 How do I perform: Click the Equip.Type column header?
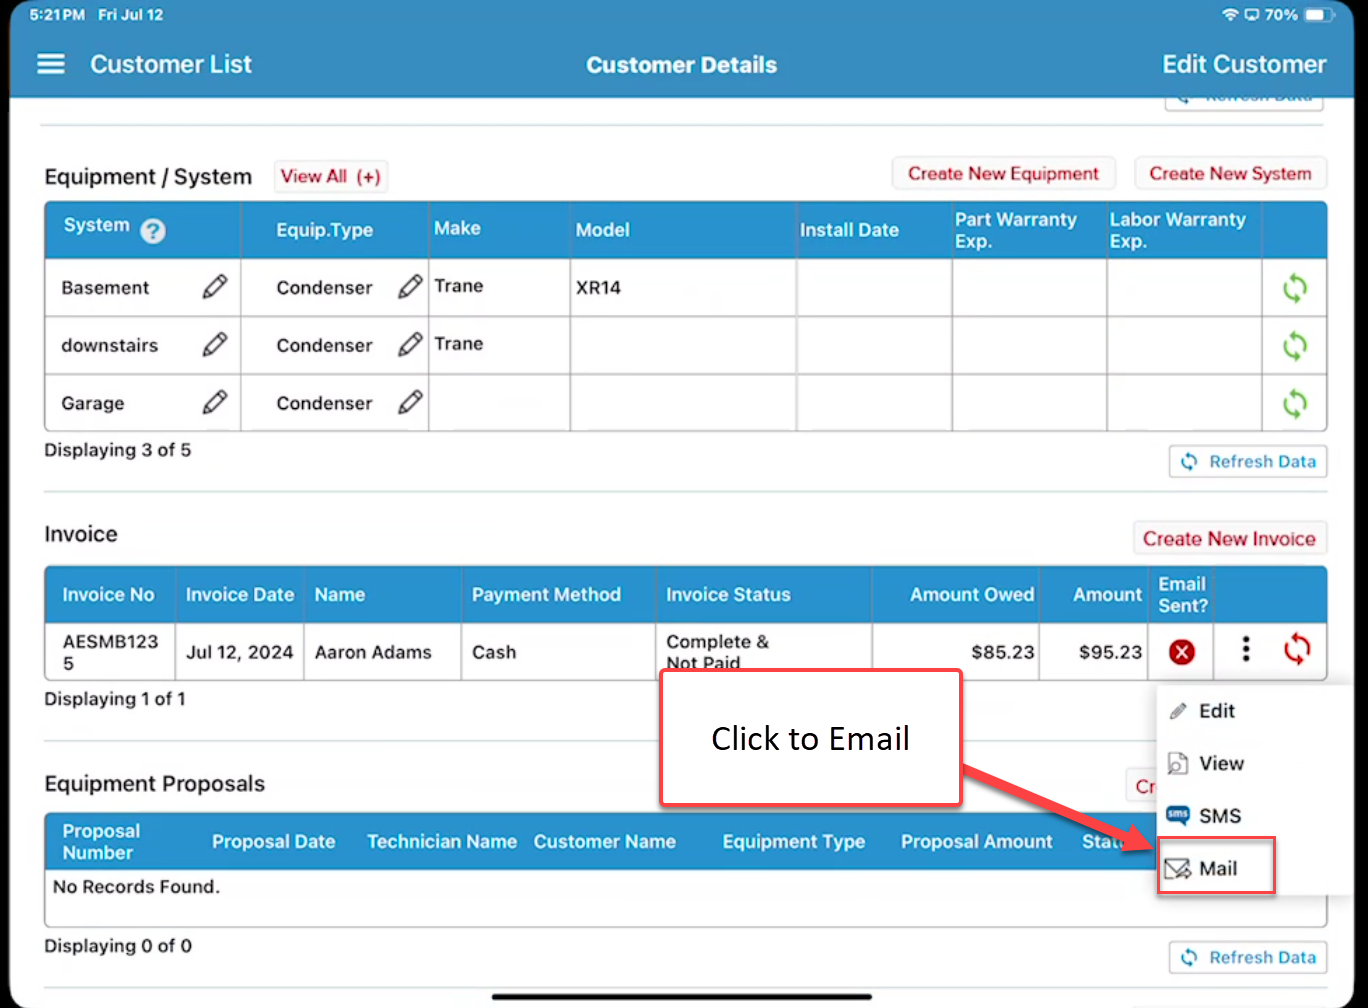(324, 230)
